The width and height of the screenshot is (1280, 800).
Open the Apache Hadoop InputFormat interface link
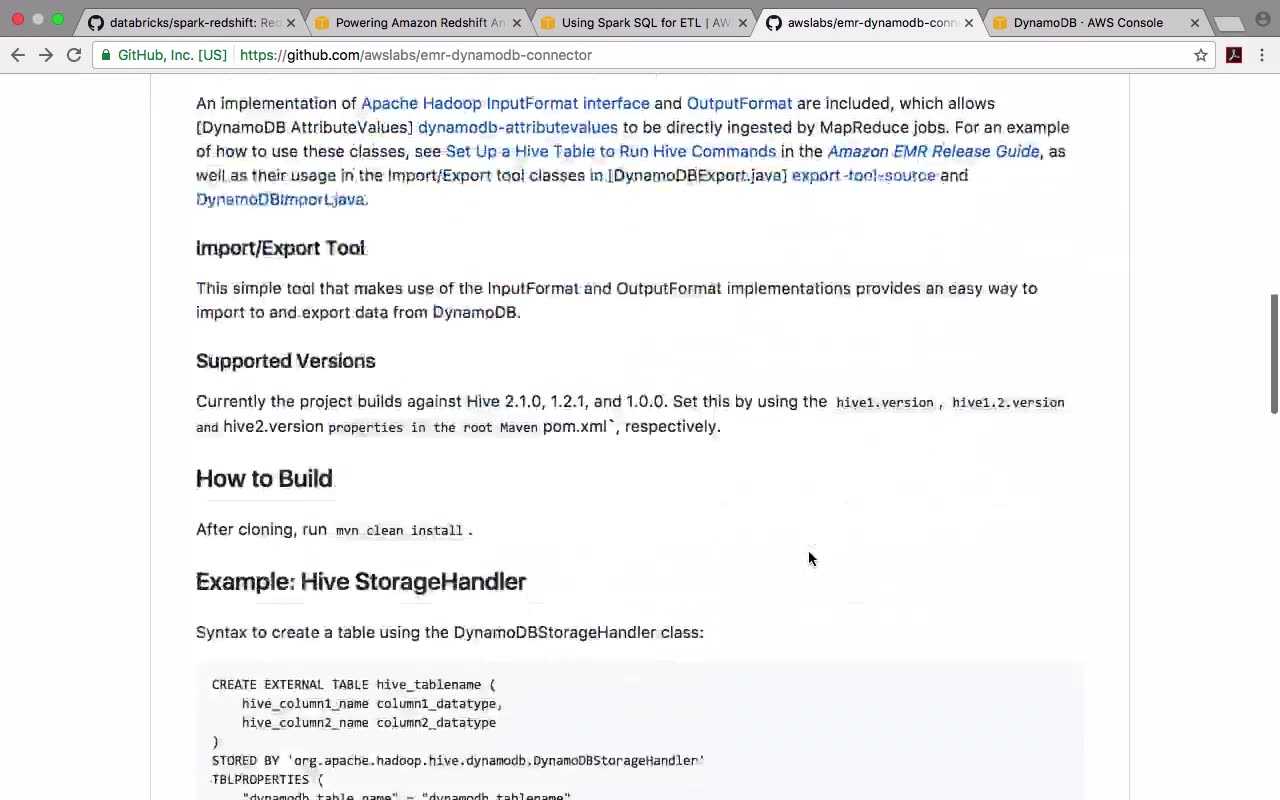click(505, 103)
